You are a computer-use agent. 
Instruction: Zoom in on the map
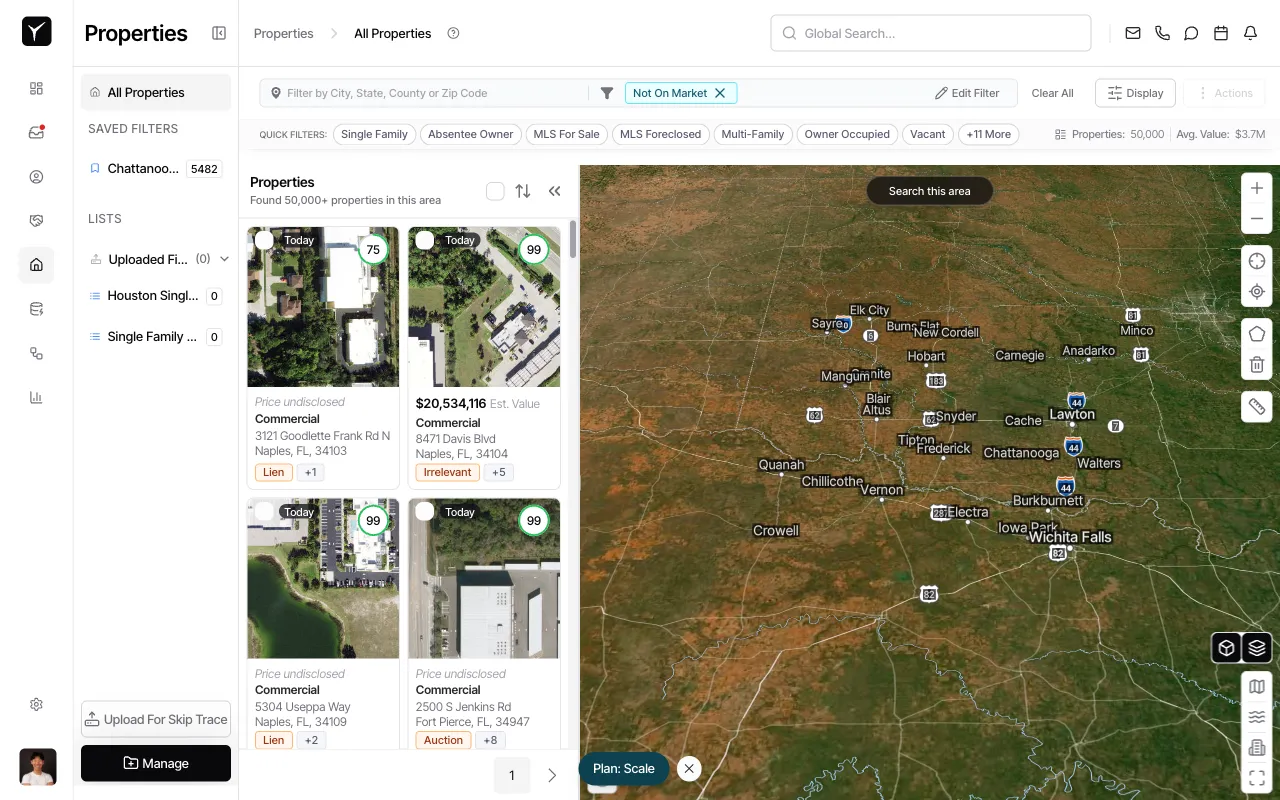click(x=1257, y=188)
